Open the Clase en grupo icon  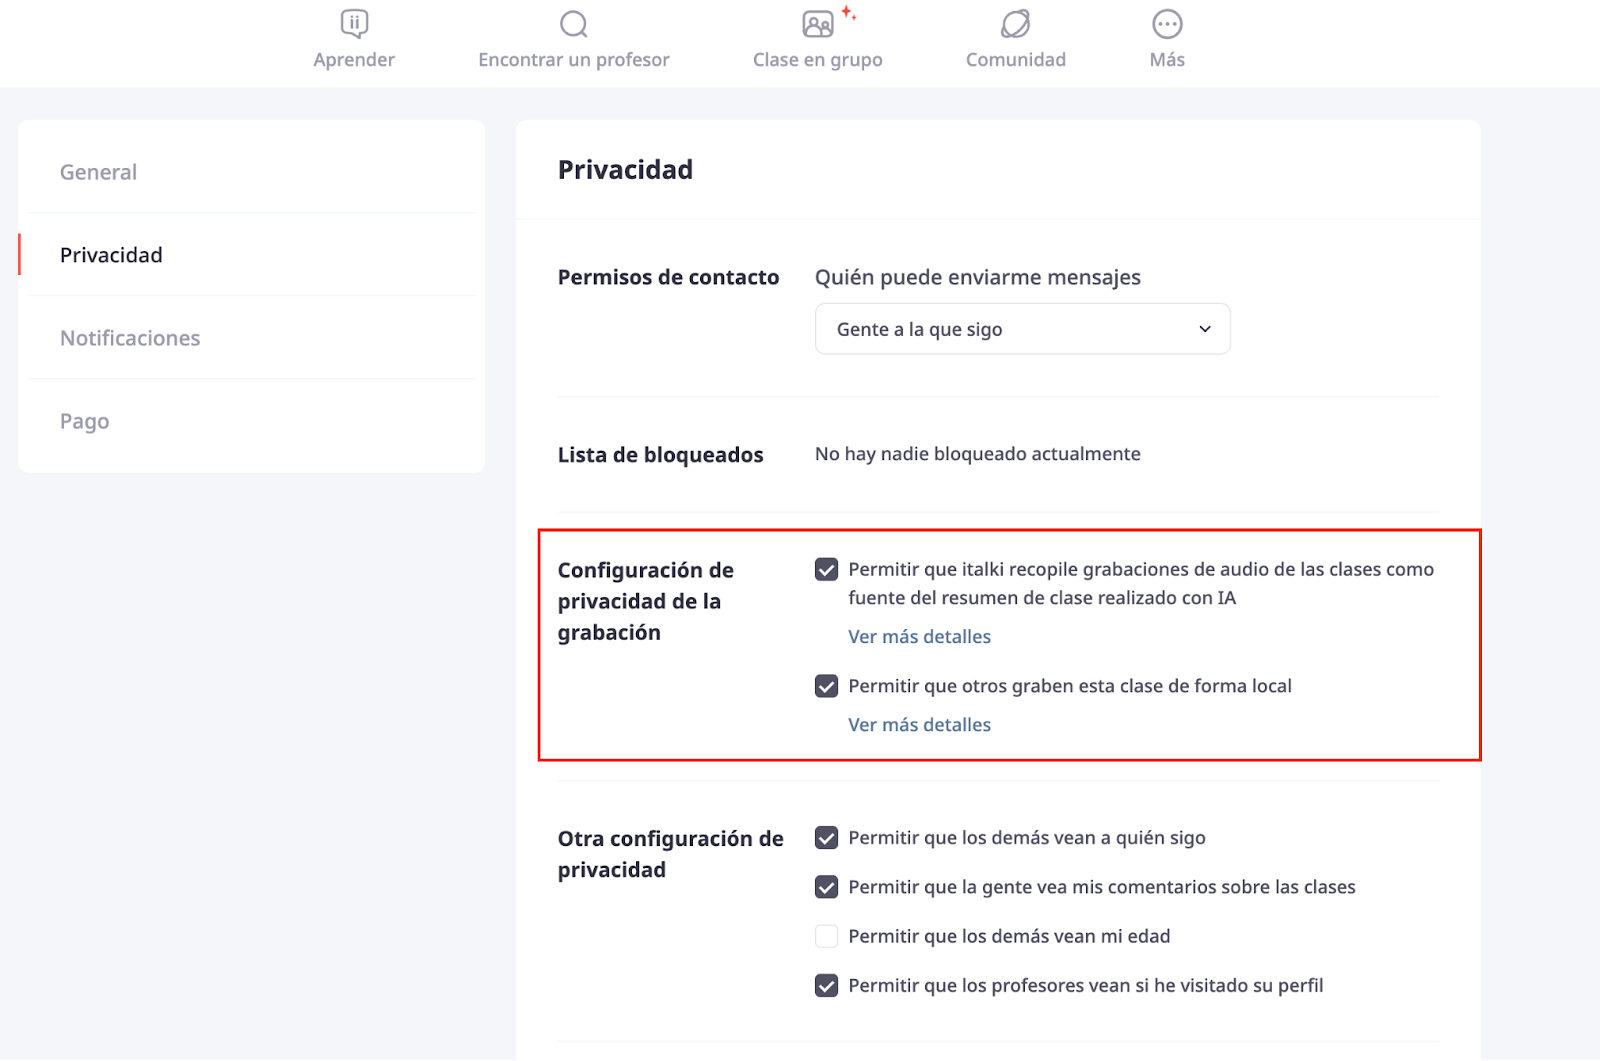(819, 24)
